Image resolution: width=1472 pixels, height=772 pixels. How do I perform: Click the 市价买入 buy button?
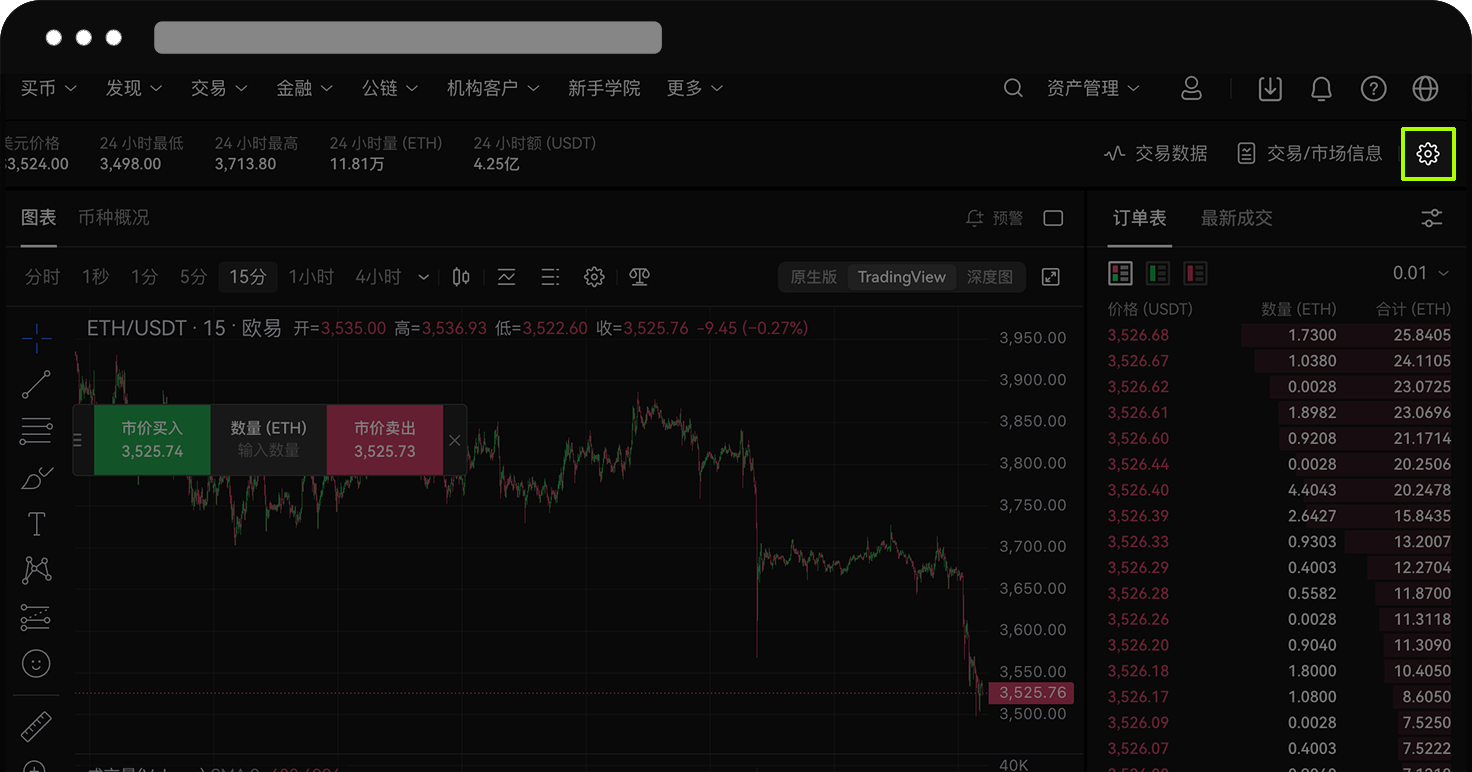coord(151,439)
